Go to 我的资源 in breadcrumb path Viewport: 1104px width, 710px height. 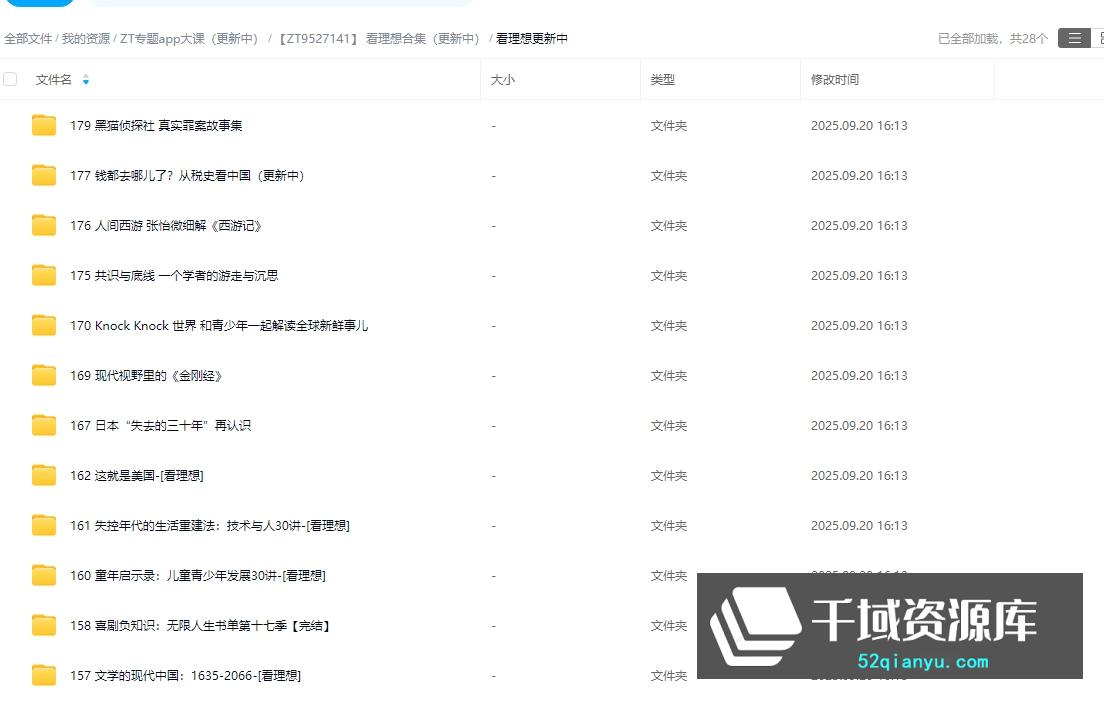[86, 39]
